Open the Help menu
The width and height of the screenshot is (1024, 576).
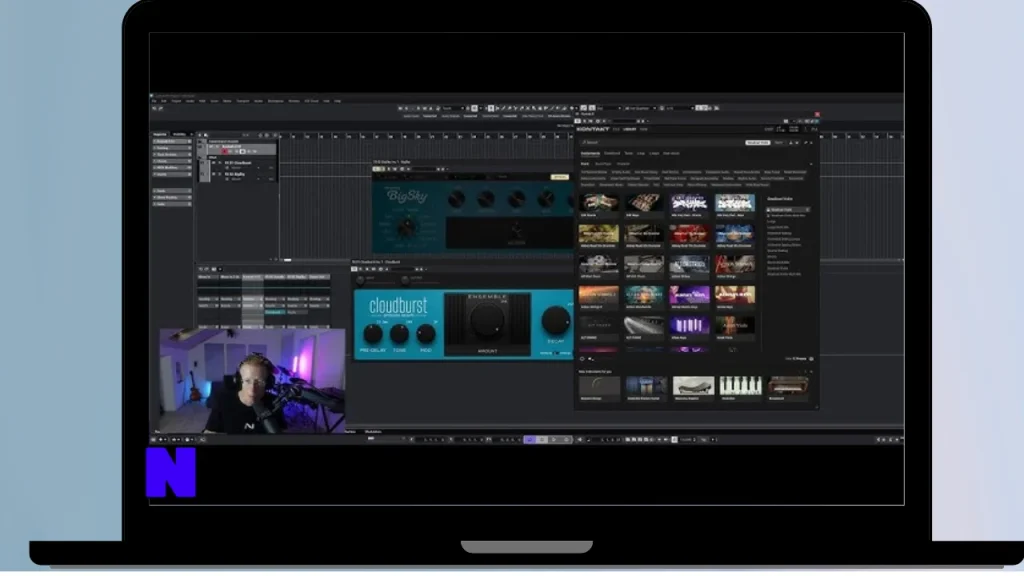tap(338, 101)
